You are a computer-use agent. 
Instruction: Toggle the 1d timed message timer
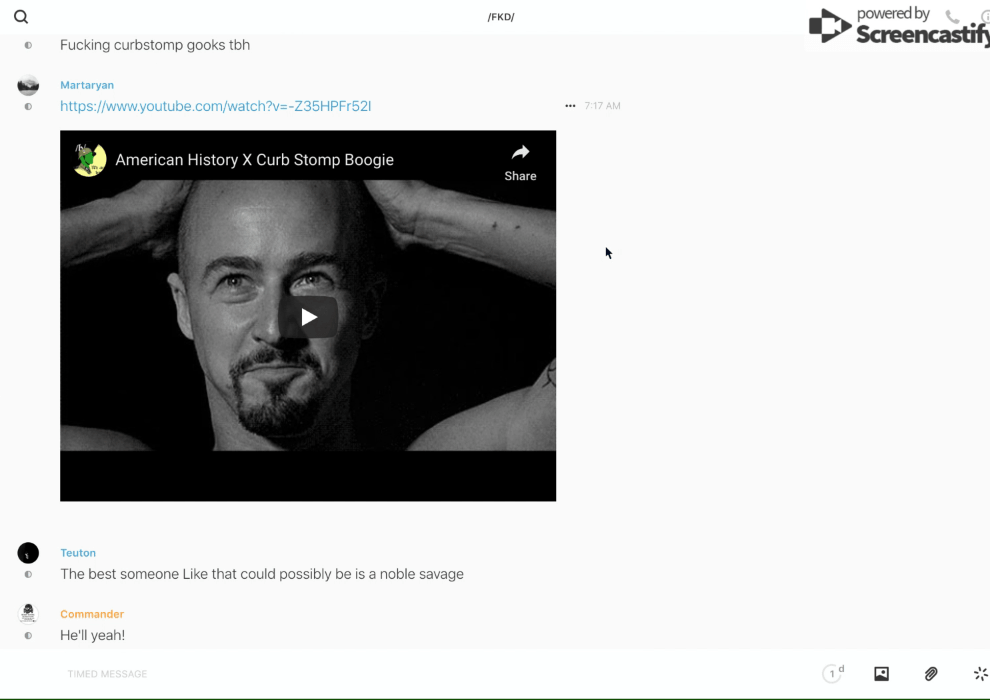pos(833,674)
